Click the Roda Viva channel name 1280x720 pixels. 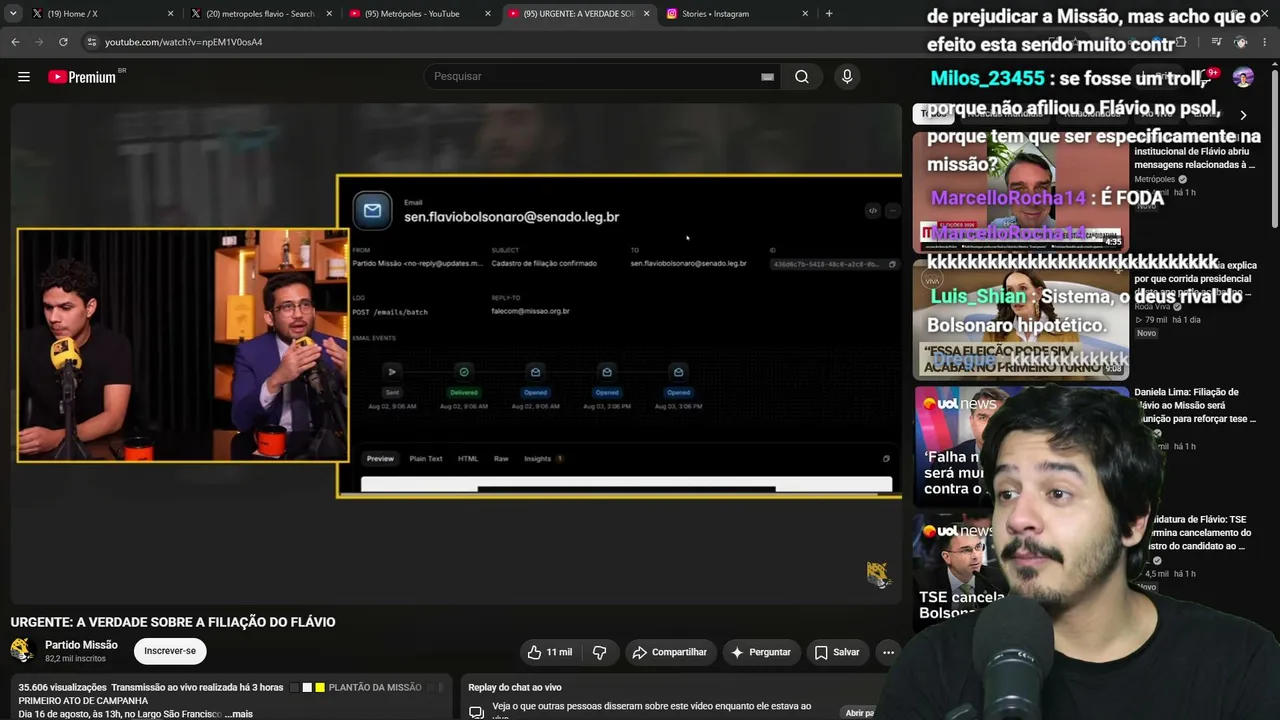pos(1154,307)
